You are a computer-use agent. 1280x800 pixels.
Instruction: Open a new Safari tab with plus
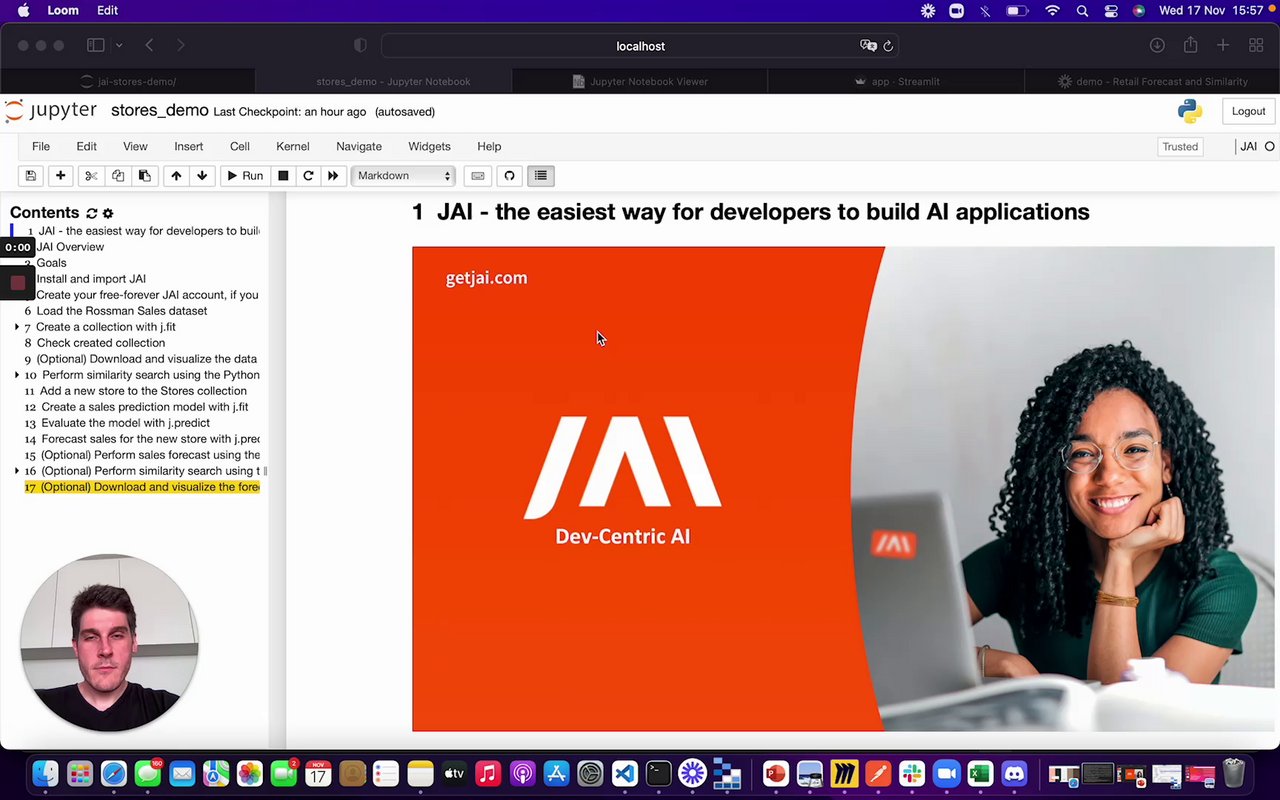pos(1223,45)
